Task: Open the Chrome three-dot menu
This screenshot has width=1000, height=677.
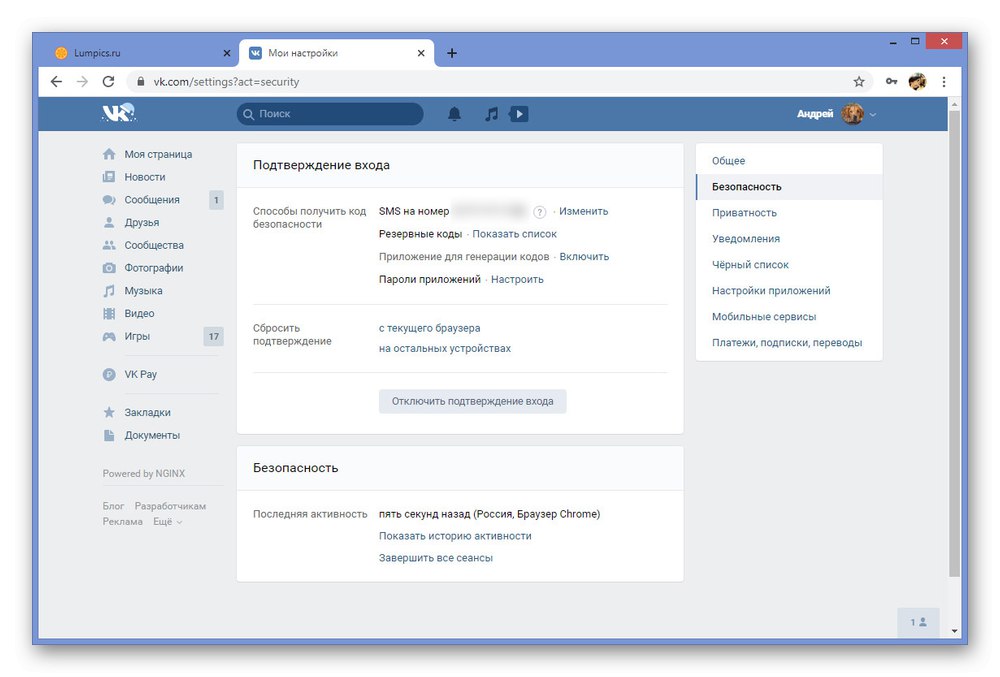Action: point(944,82)
